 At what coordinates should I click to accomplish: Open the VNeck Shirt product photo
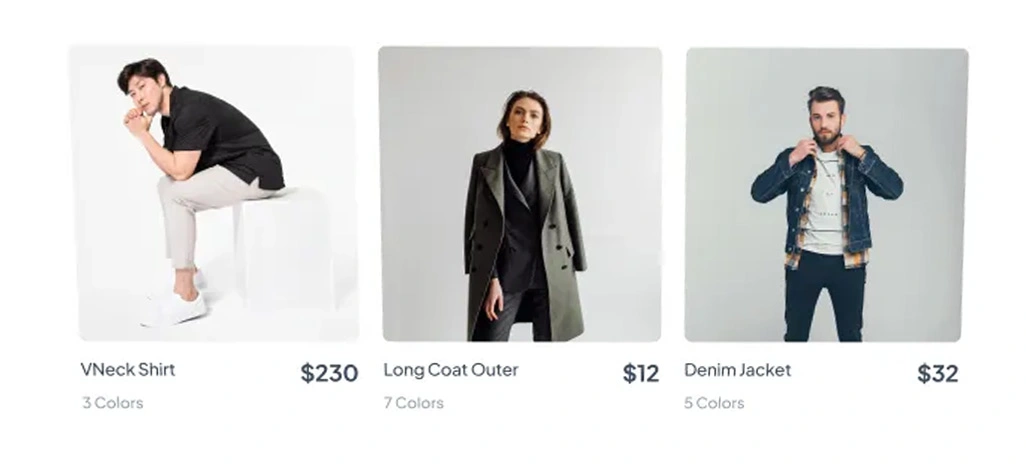213,193
